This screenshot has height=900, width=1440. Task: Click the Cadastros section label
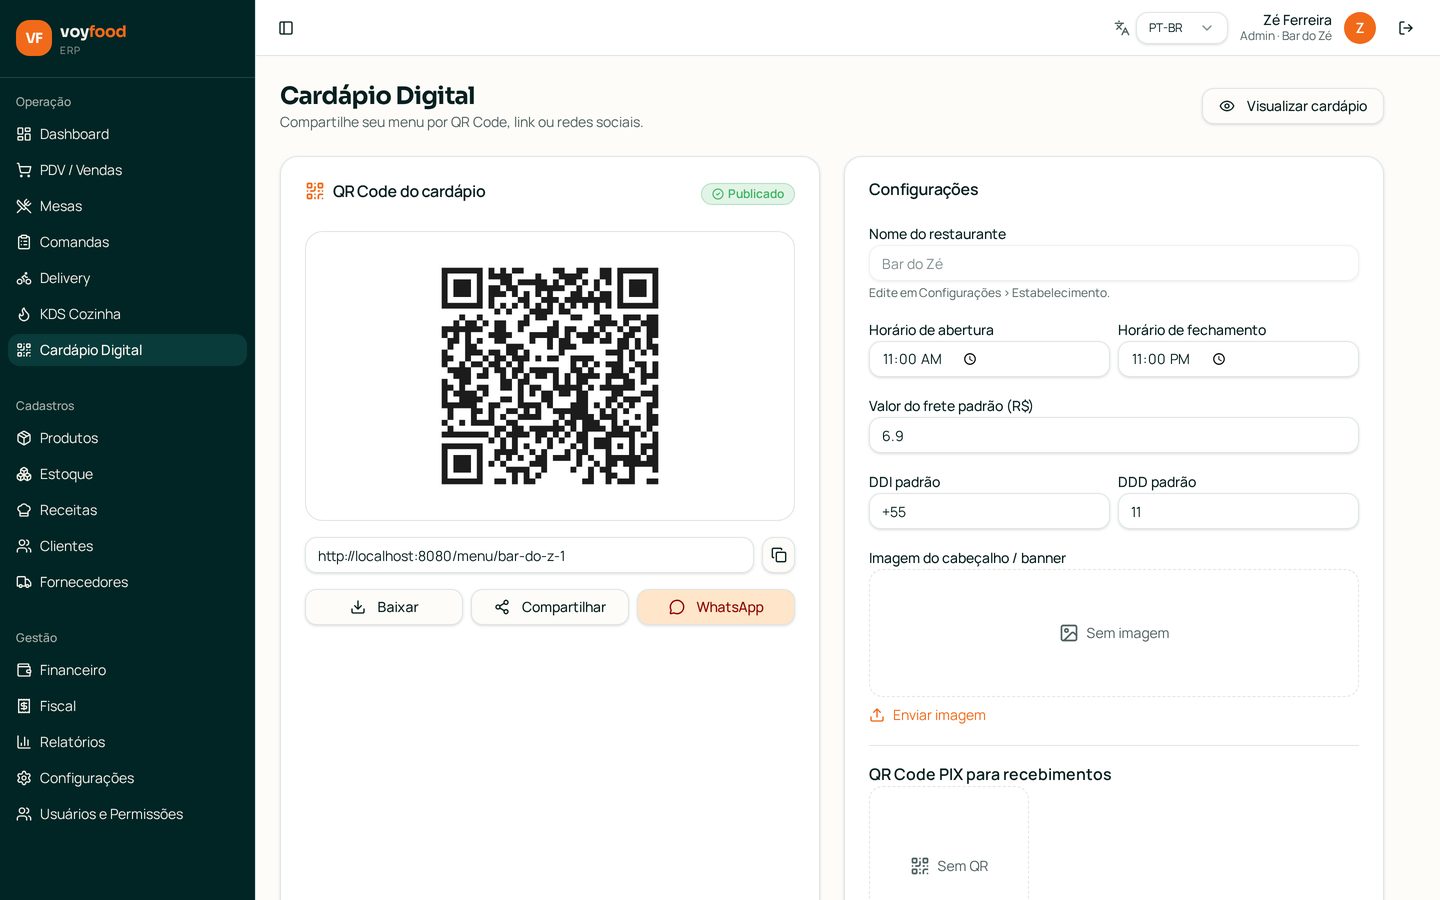[45, 406]
